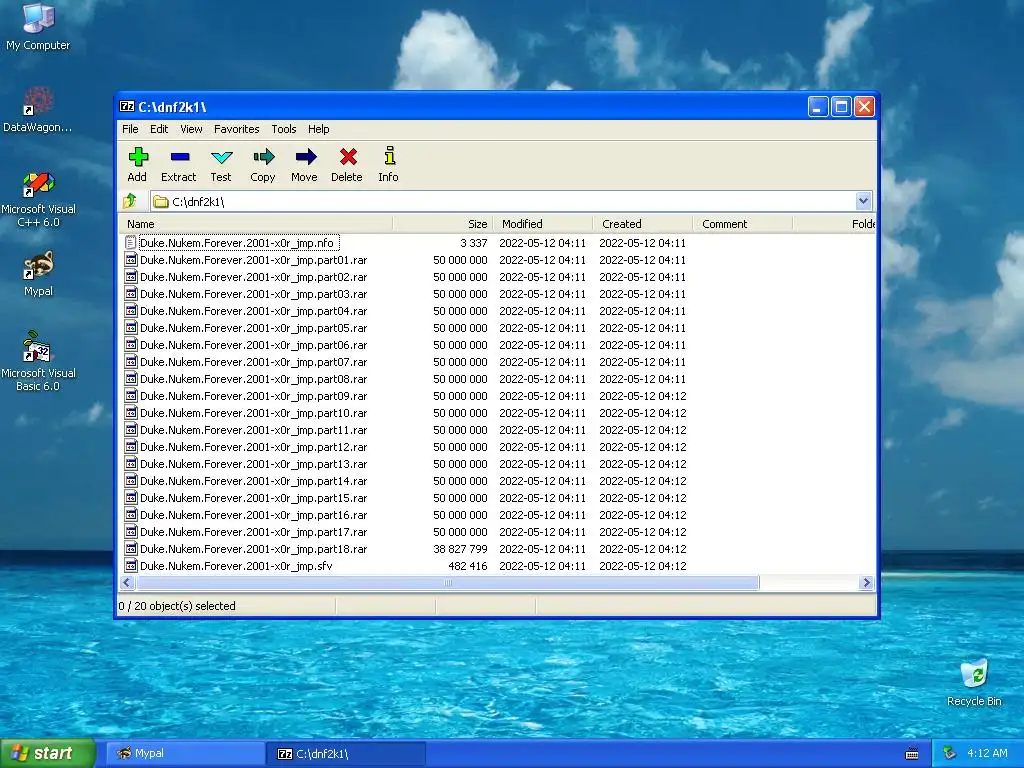This screenshot has height=768, width=1024.
Task: Sort by the Created column header
Action: pyautogui.click(x=643, y=224)
